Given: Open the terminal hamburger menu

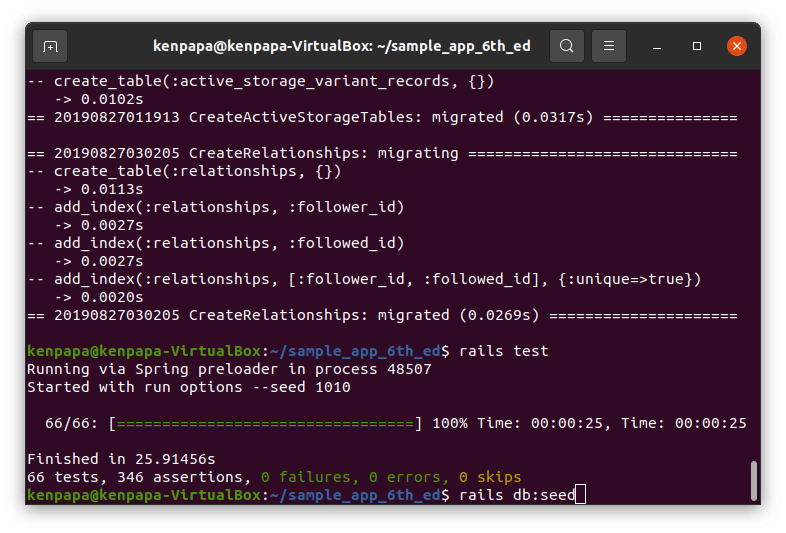Looking at the screenshot, I should point(609,46).
